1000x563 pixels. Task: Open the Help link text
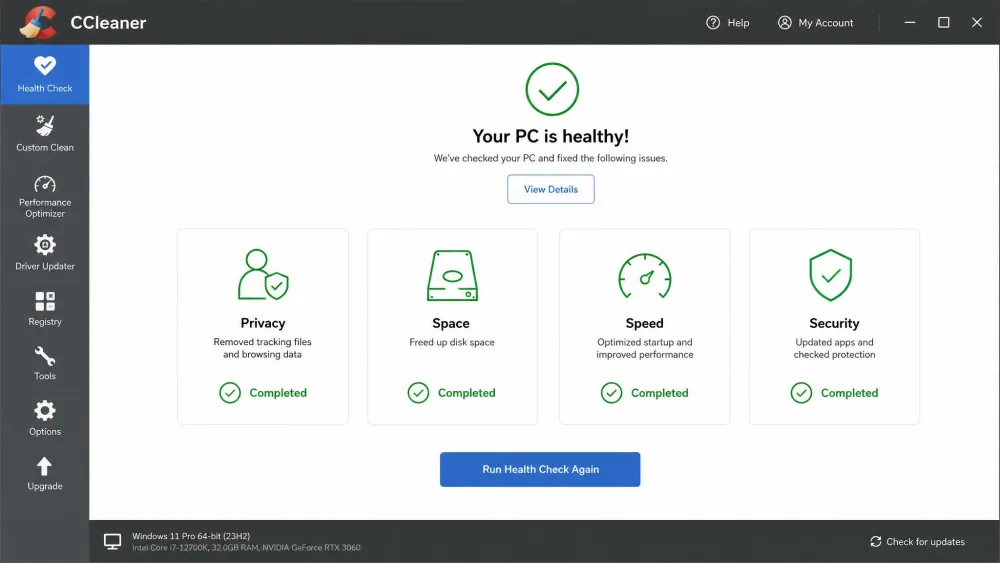[739, 23]
